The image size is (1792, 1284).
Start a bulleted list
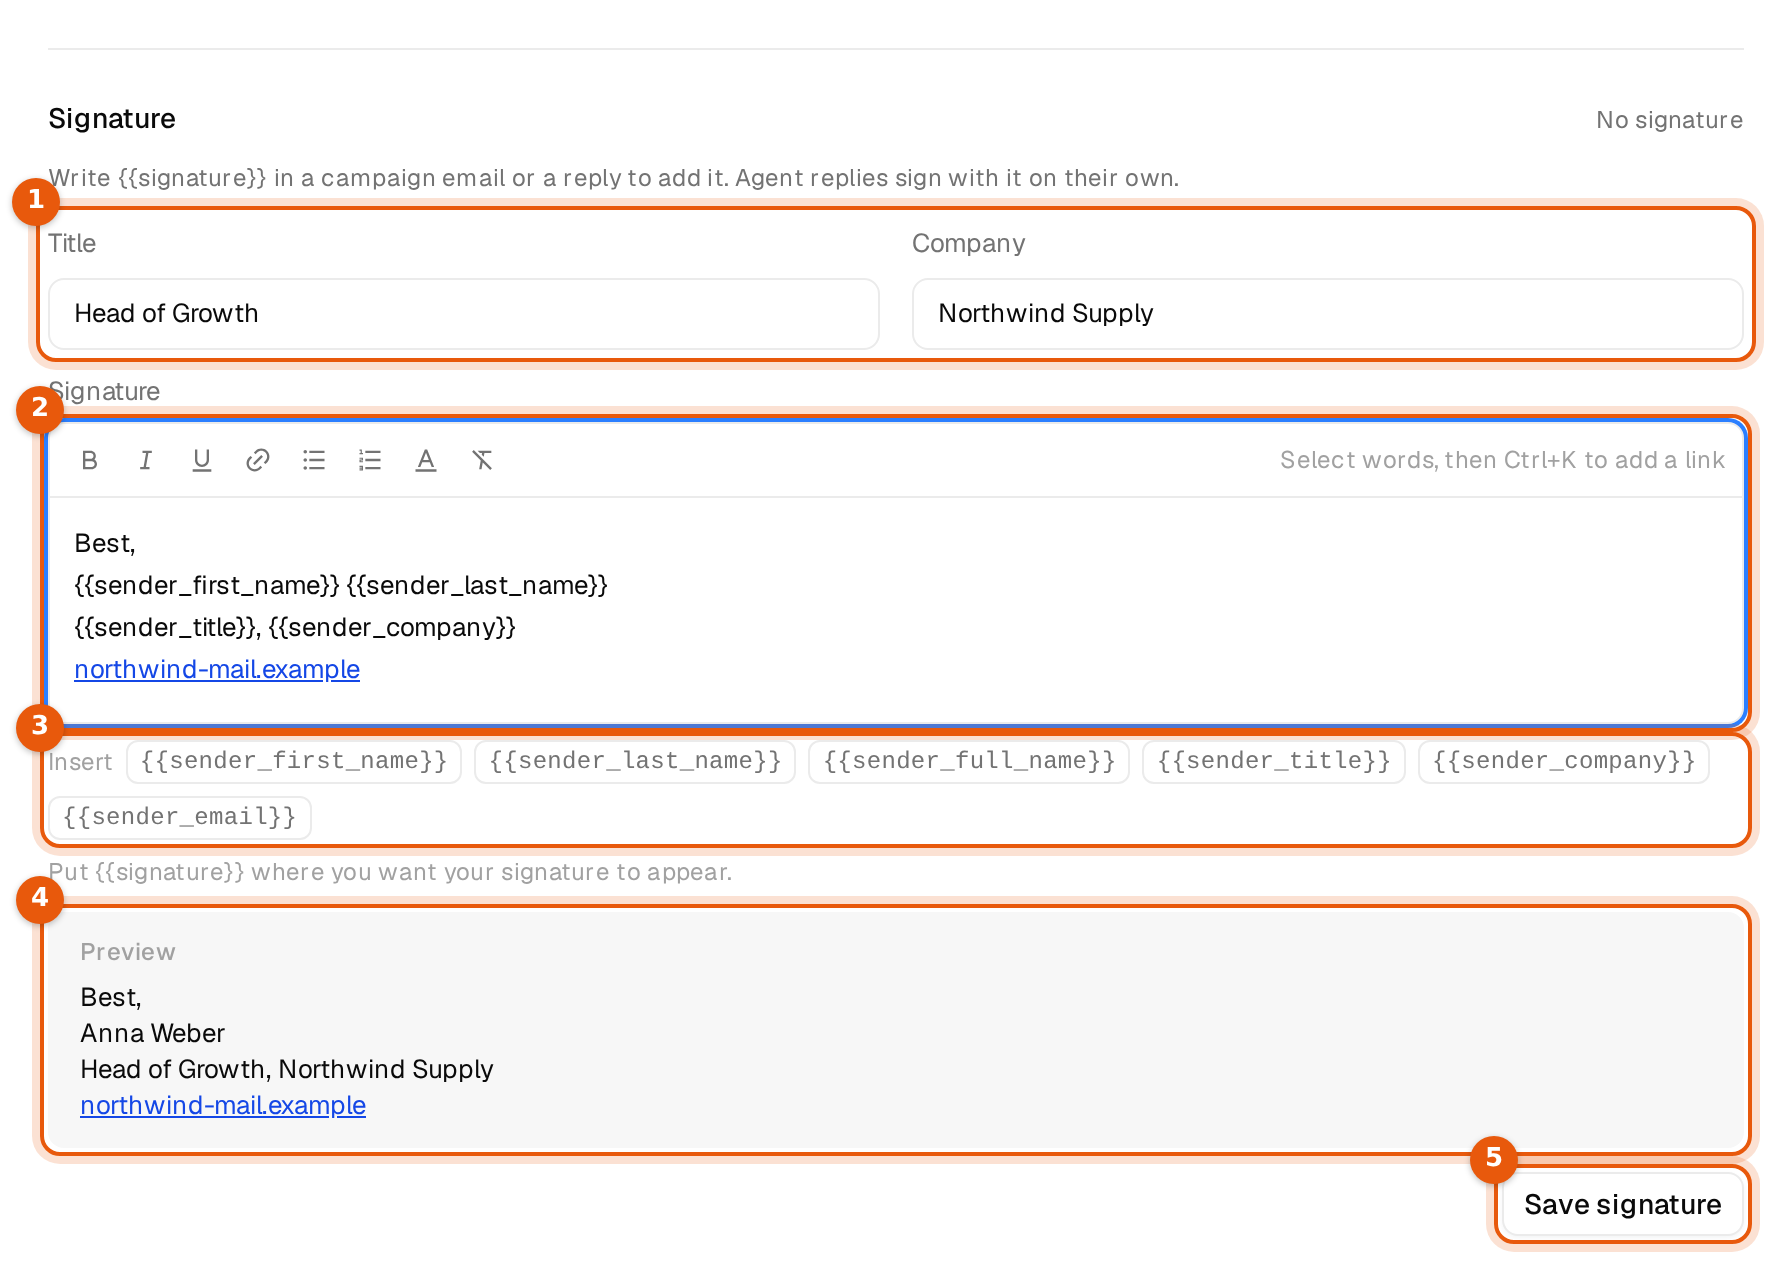pos(314,460)
